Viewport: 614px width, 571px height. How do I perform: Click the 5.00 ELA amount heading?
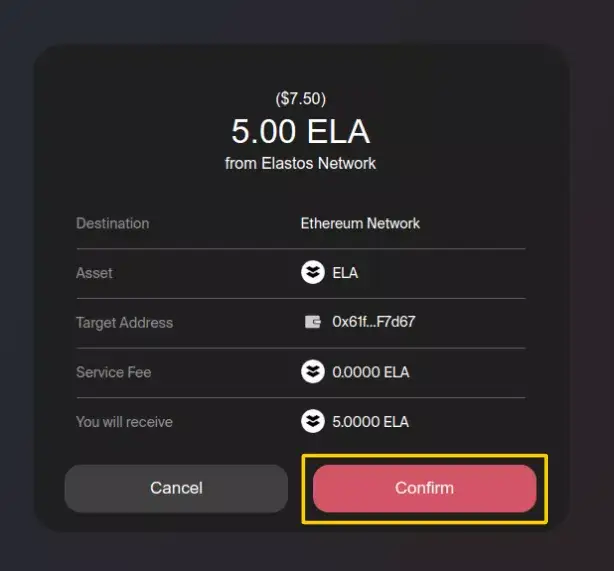[300, 131]
